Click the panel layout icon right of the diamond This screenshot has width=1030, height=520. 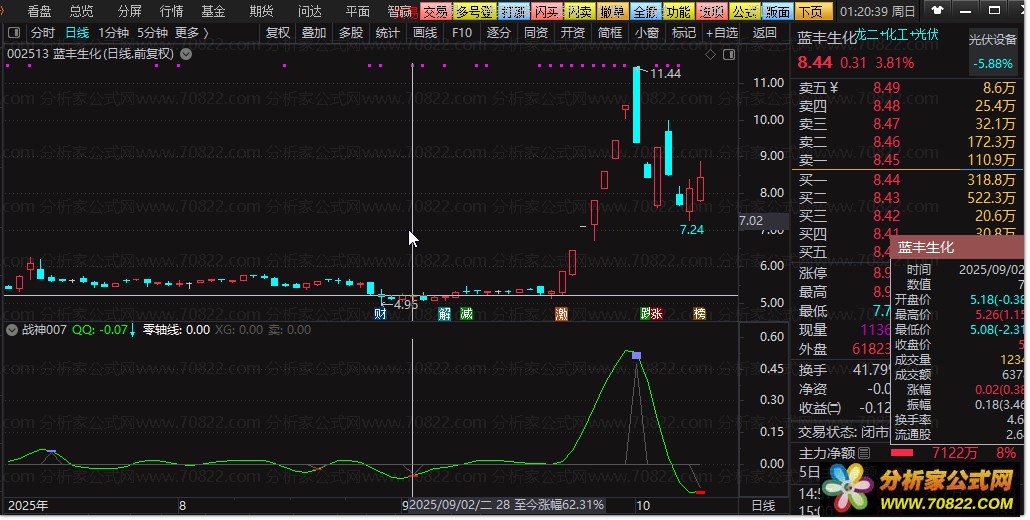[x=728, y=55]
